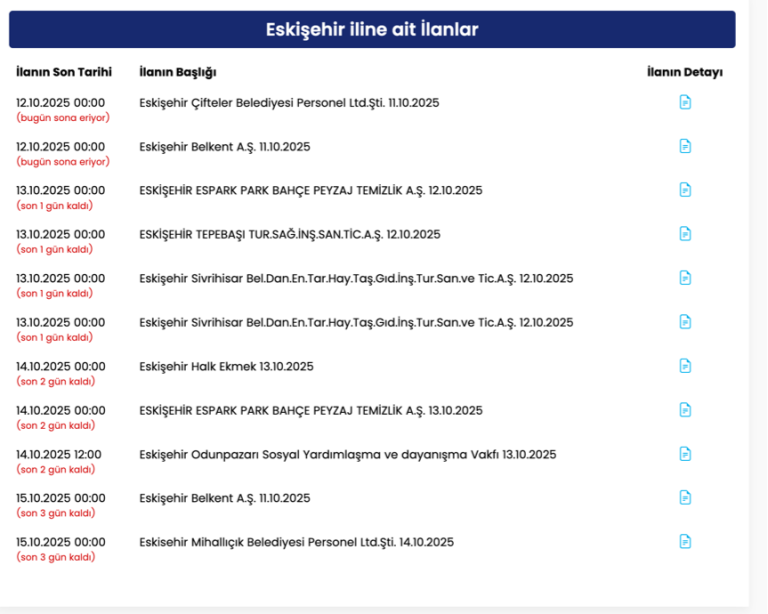This screenshot has width=768, height=614.
Task: Click Eskişehir Halk Ekmek 13.10.2025 title
Action: tap(226, 367)
